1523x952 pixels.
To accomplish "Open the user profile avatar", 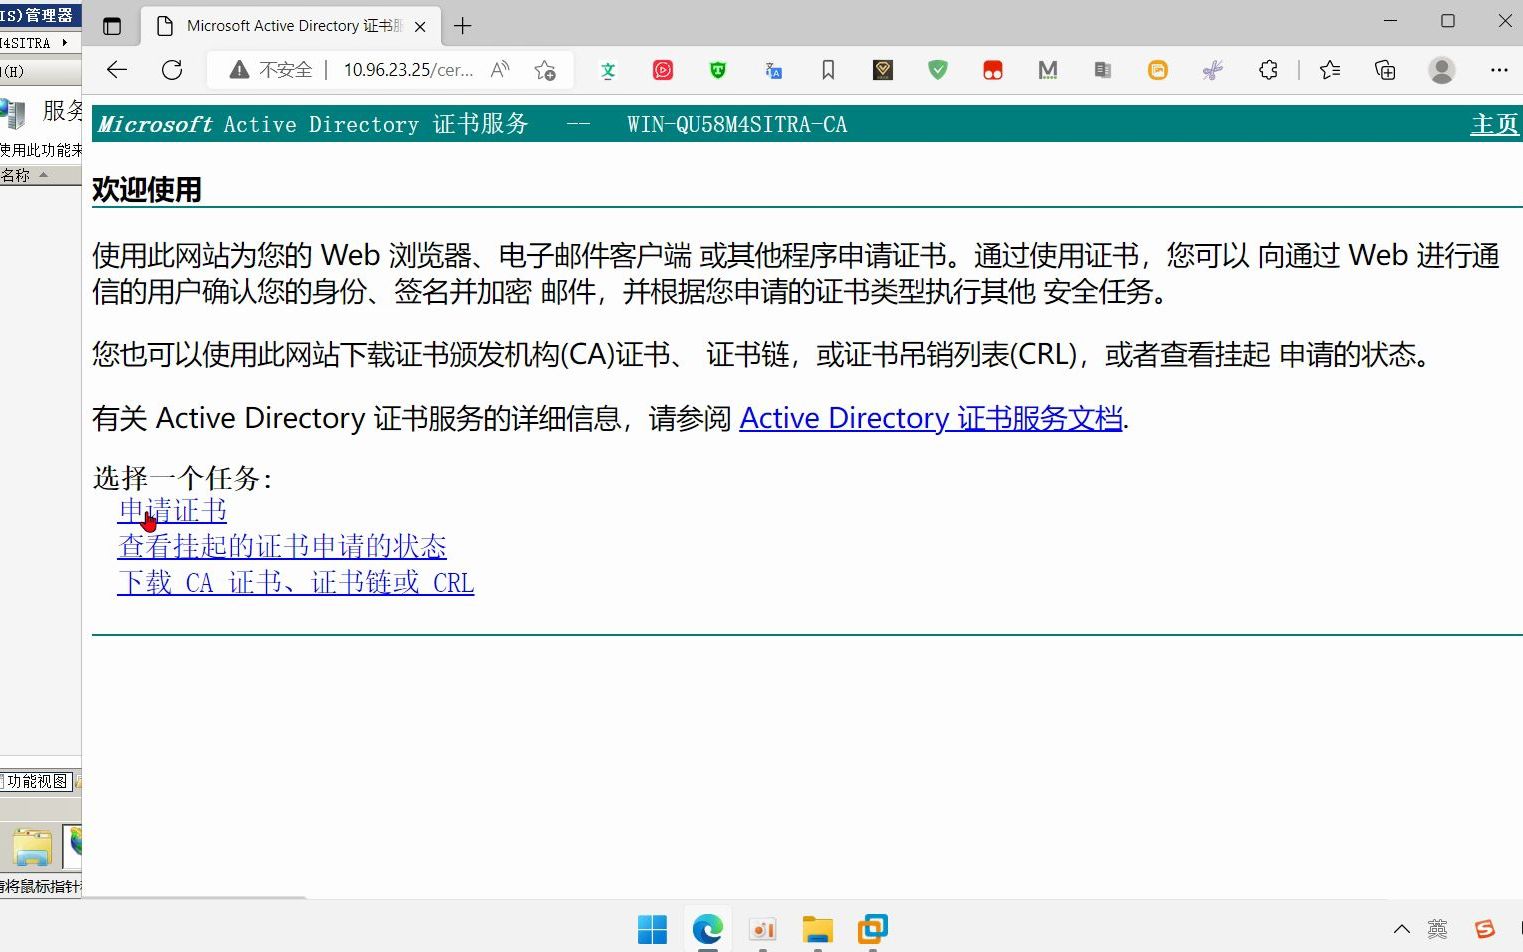I will tap(1442, 70).
